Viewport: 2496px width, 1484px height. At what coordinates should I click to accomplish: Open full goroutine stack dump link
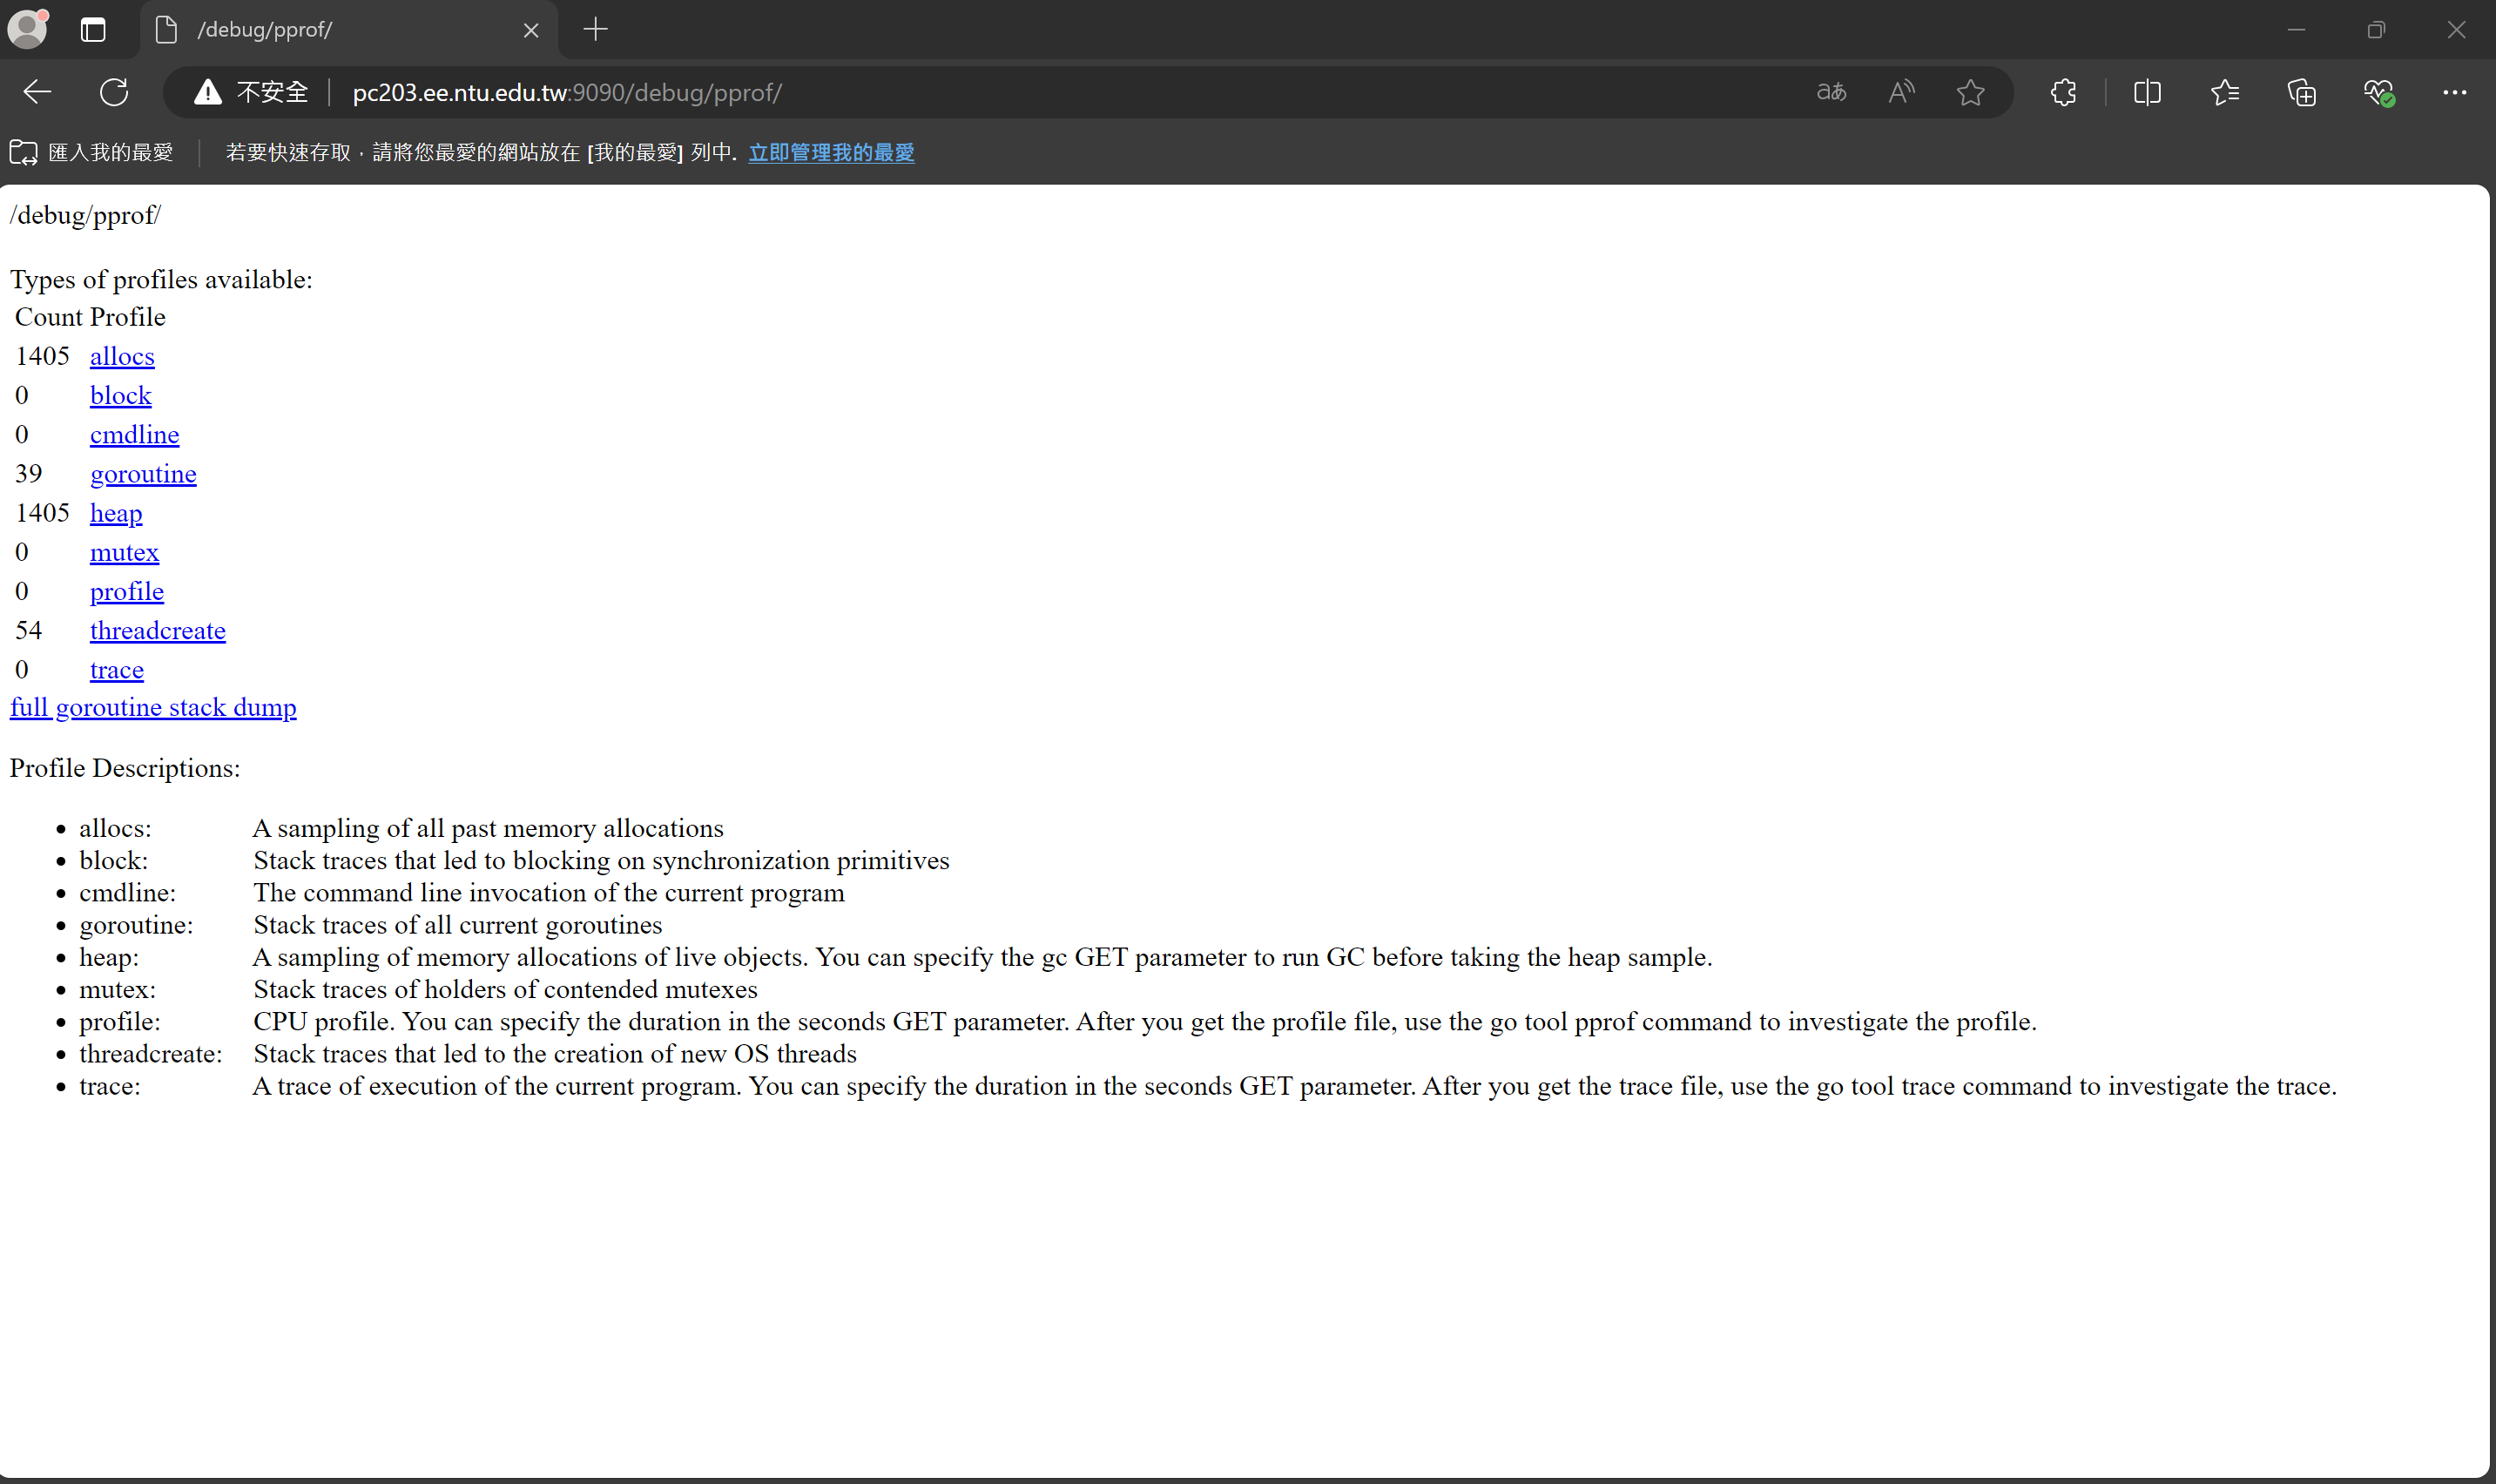(x=153, y=707)
